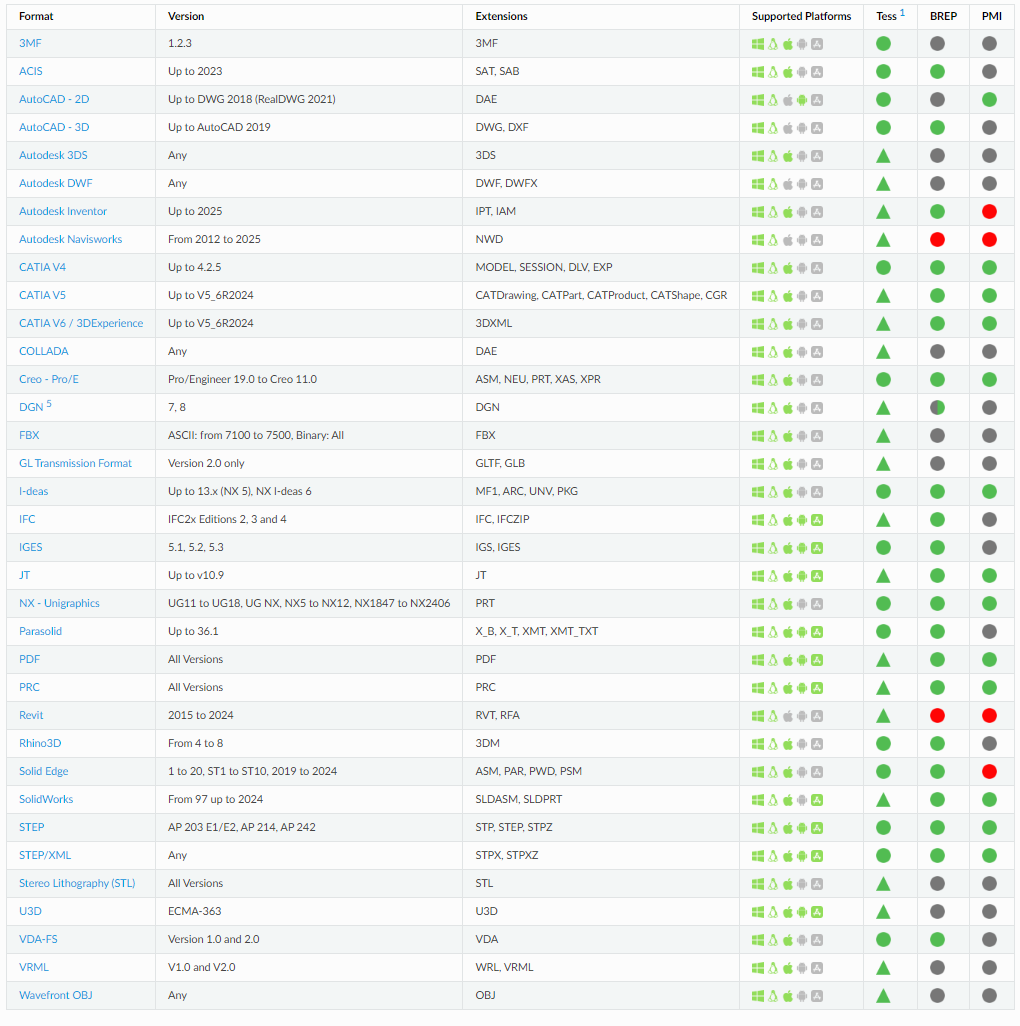
Task: Click the 'X_B, X_T, XMT, XMT_TXT' extensions cell
Action: (x=536, y=631)
